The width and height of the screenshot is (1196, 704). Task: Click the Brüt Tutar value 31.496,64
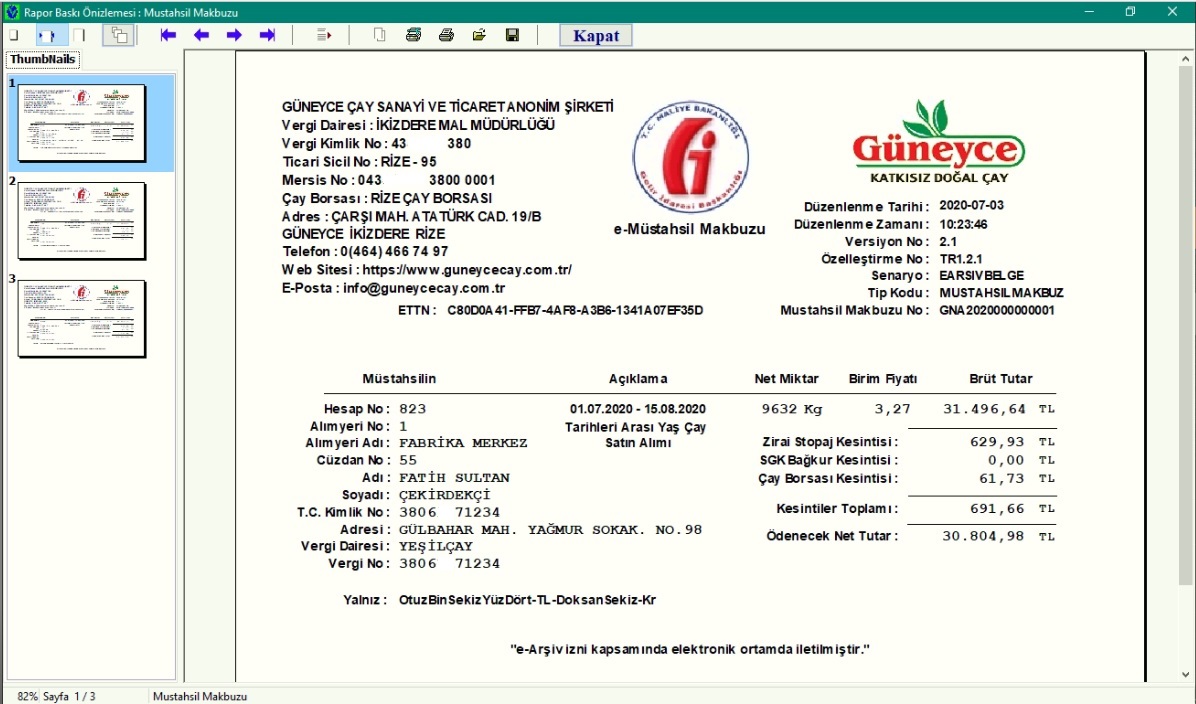point(985,409)
